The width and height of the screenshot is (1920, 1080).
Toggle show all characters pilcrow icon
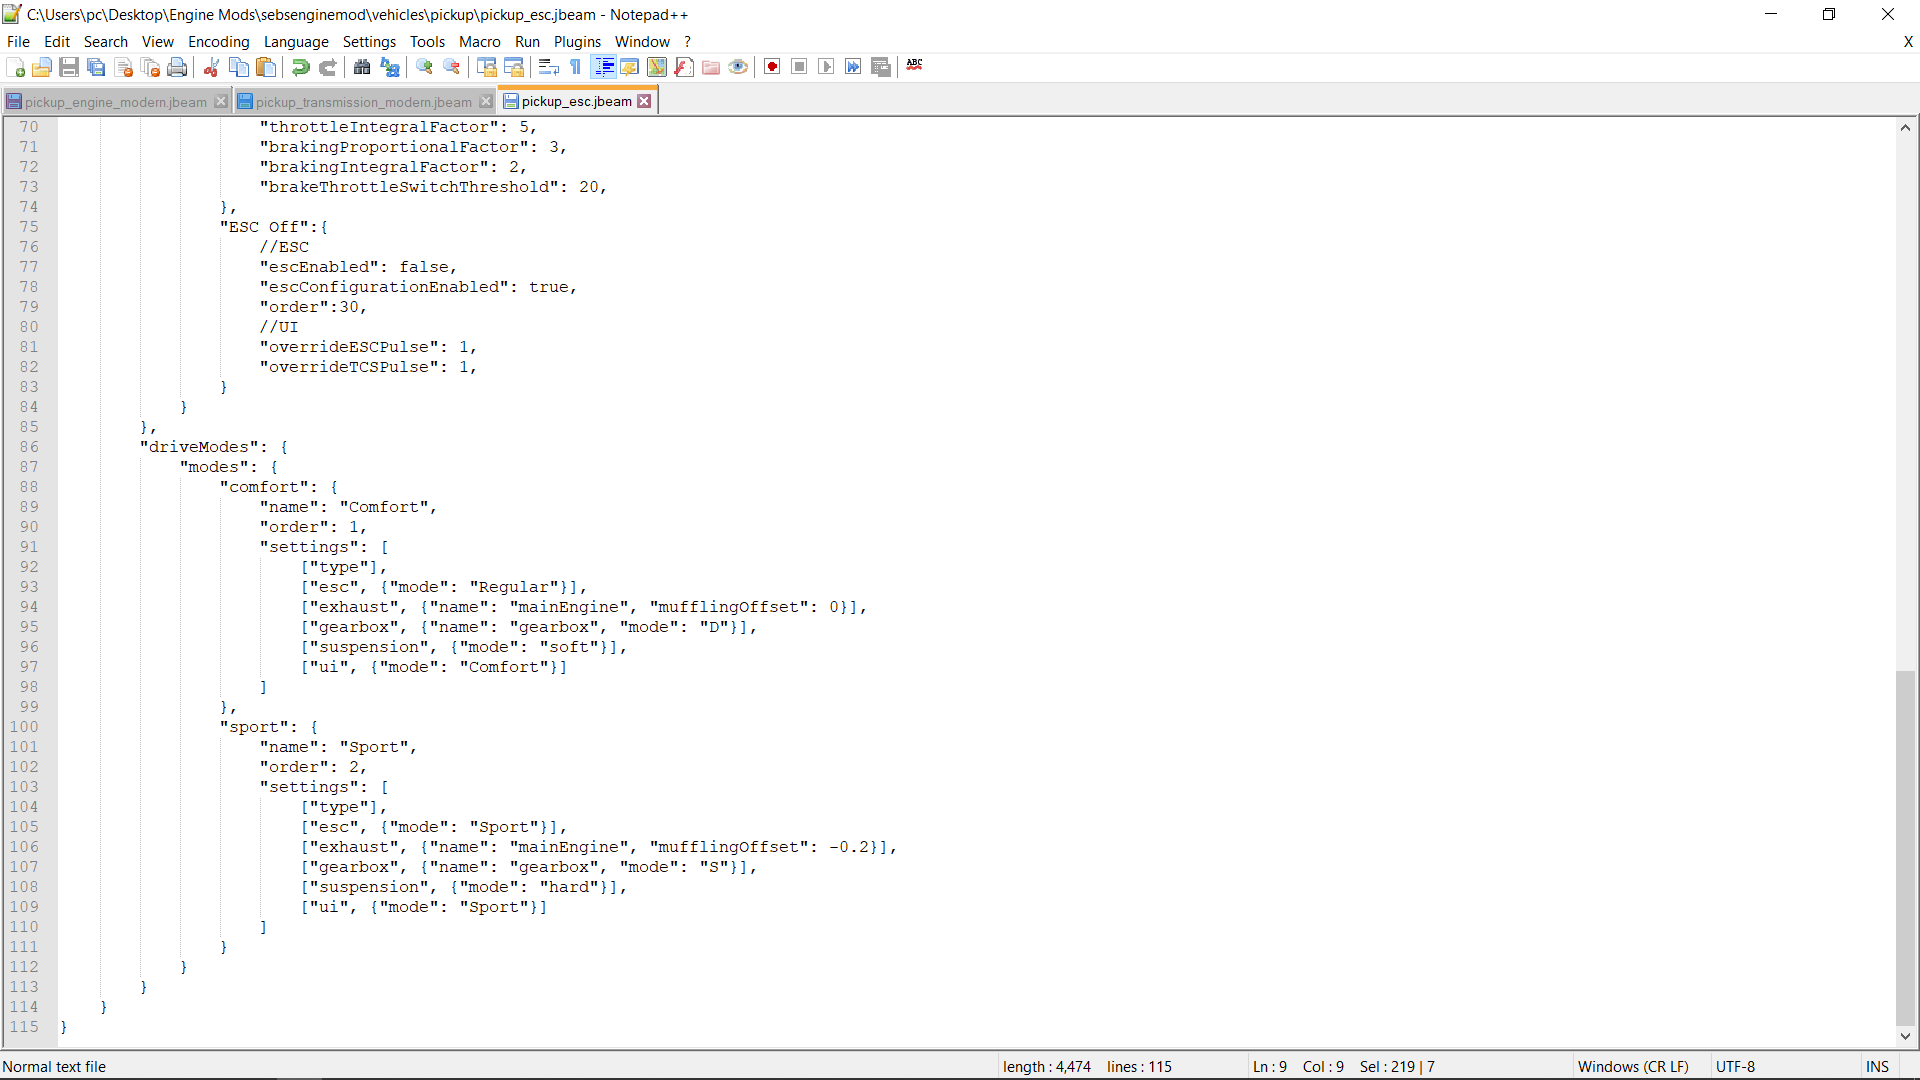tap(576, 67)
